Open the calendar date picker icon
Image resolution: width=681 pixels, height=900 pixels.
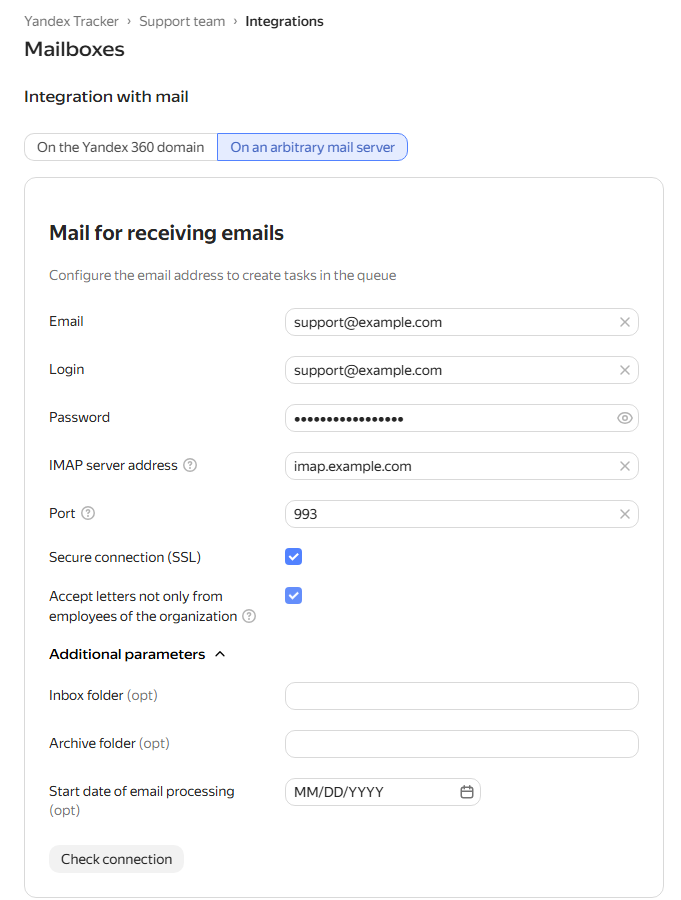[467, 792]
